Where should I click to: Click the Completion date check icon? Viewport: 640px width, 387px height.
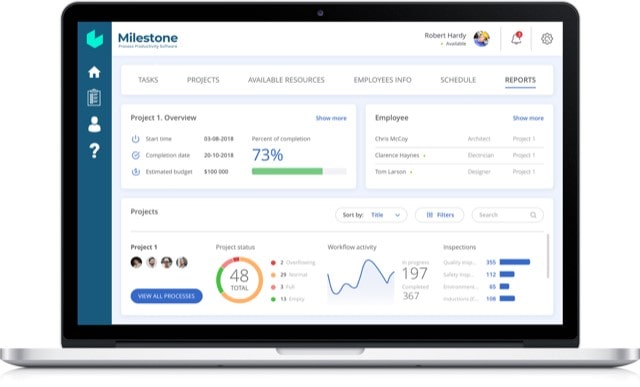coord(136,155)
